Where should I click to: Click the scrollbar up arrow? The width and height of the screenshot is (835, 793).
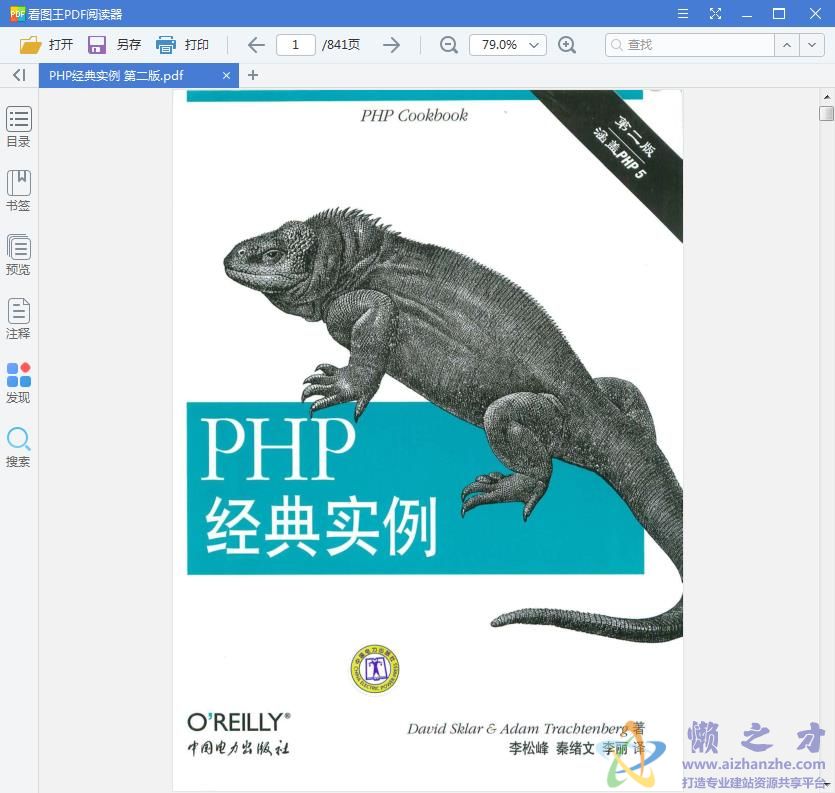point(826,97)
